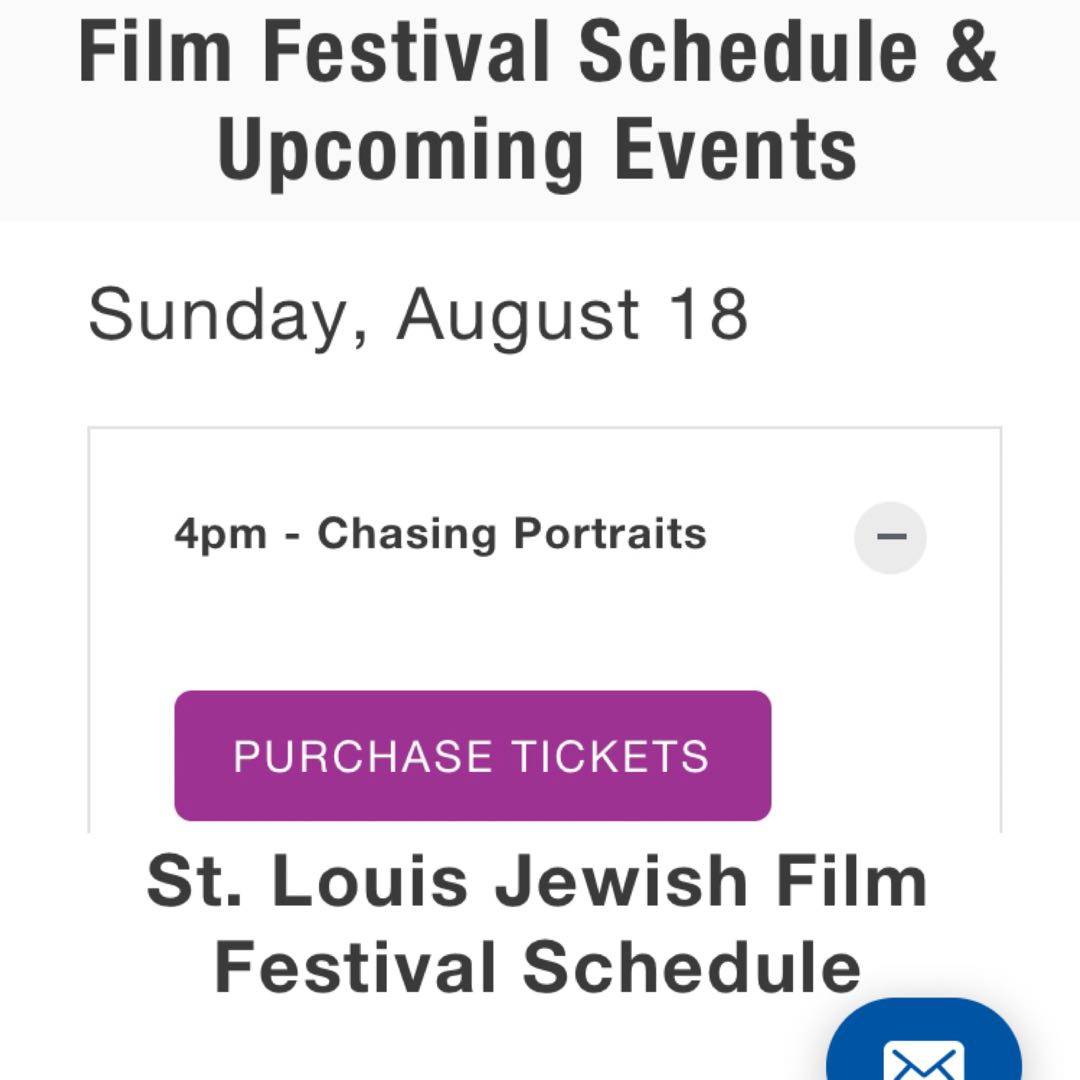Click the word "Upcoming" in the page title
This screenshot has width=1080, height=1080.
pyautogui.click(x=400, y=149)
